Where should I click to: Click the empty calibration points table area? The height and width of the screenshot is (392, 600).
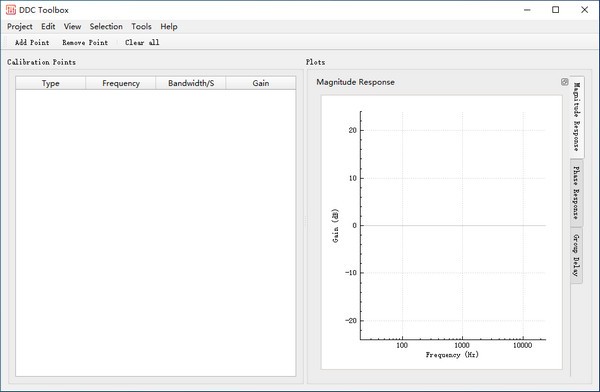pyautogui.click(x=156, y=233)
